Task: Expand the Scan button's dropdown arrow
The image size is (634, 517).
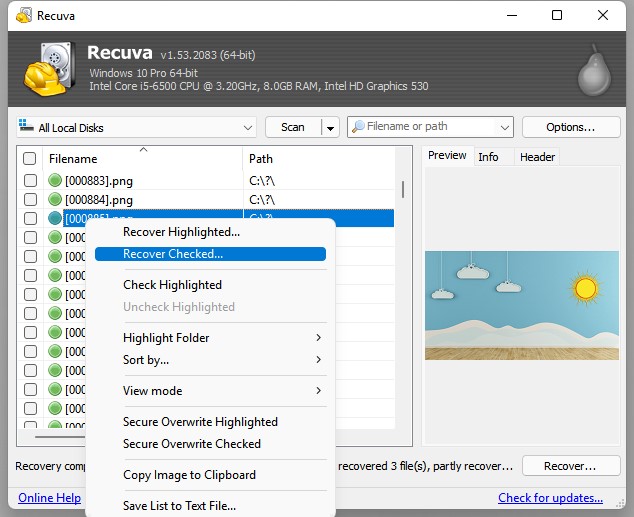Action: pyautogui.click(x=330, y=127)
